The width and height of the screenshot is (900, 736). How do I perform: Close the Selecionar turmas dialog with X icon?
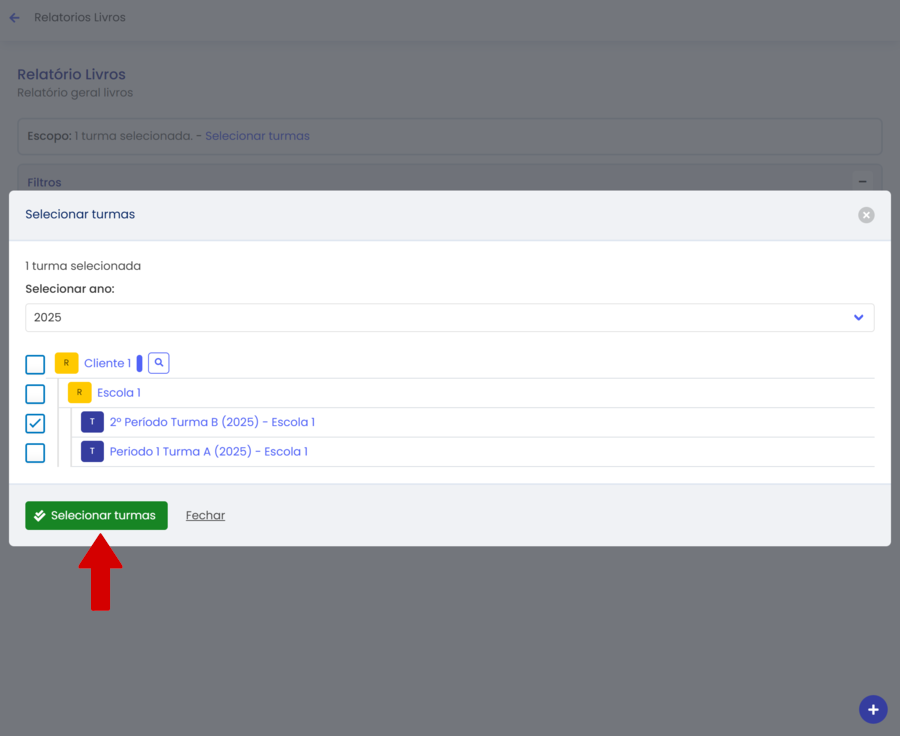pos(866,215)
